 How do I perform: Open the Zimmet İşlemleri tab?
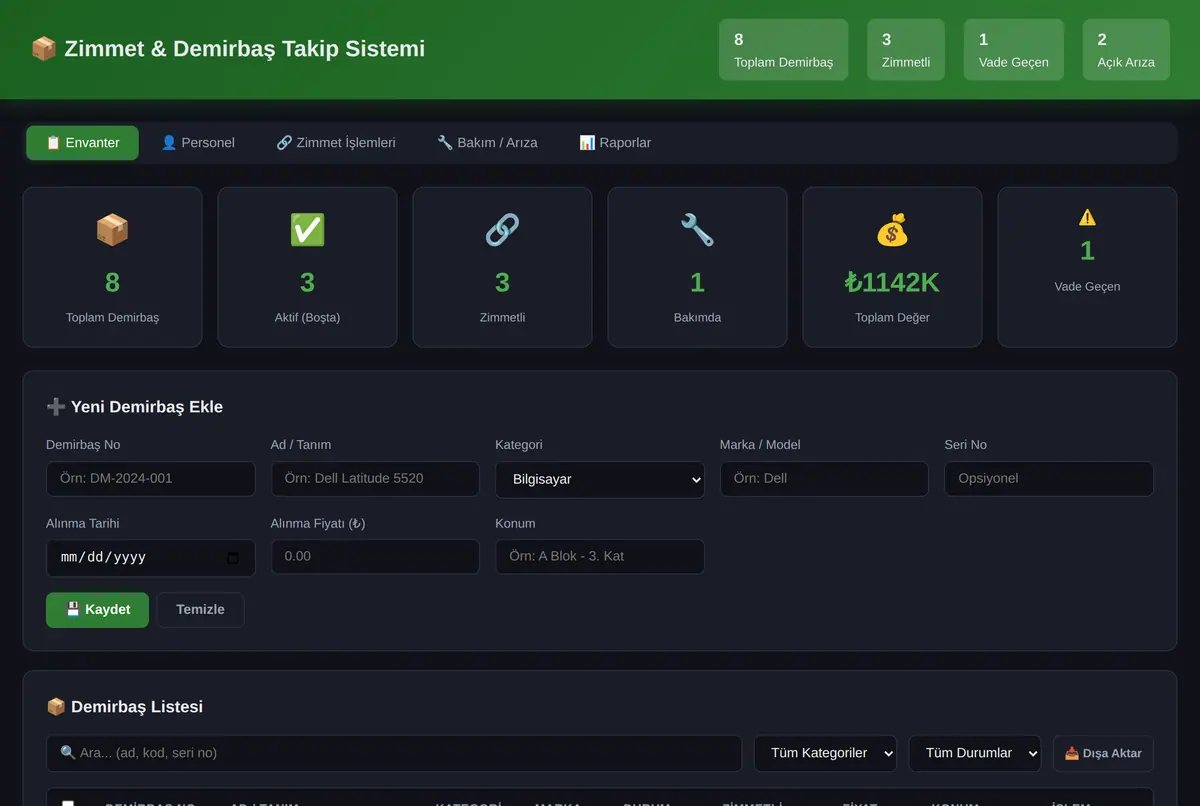(336, 143)
